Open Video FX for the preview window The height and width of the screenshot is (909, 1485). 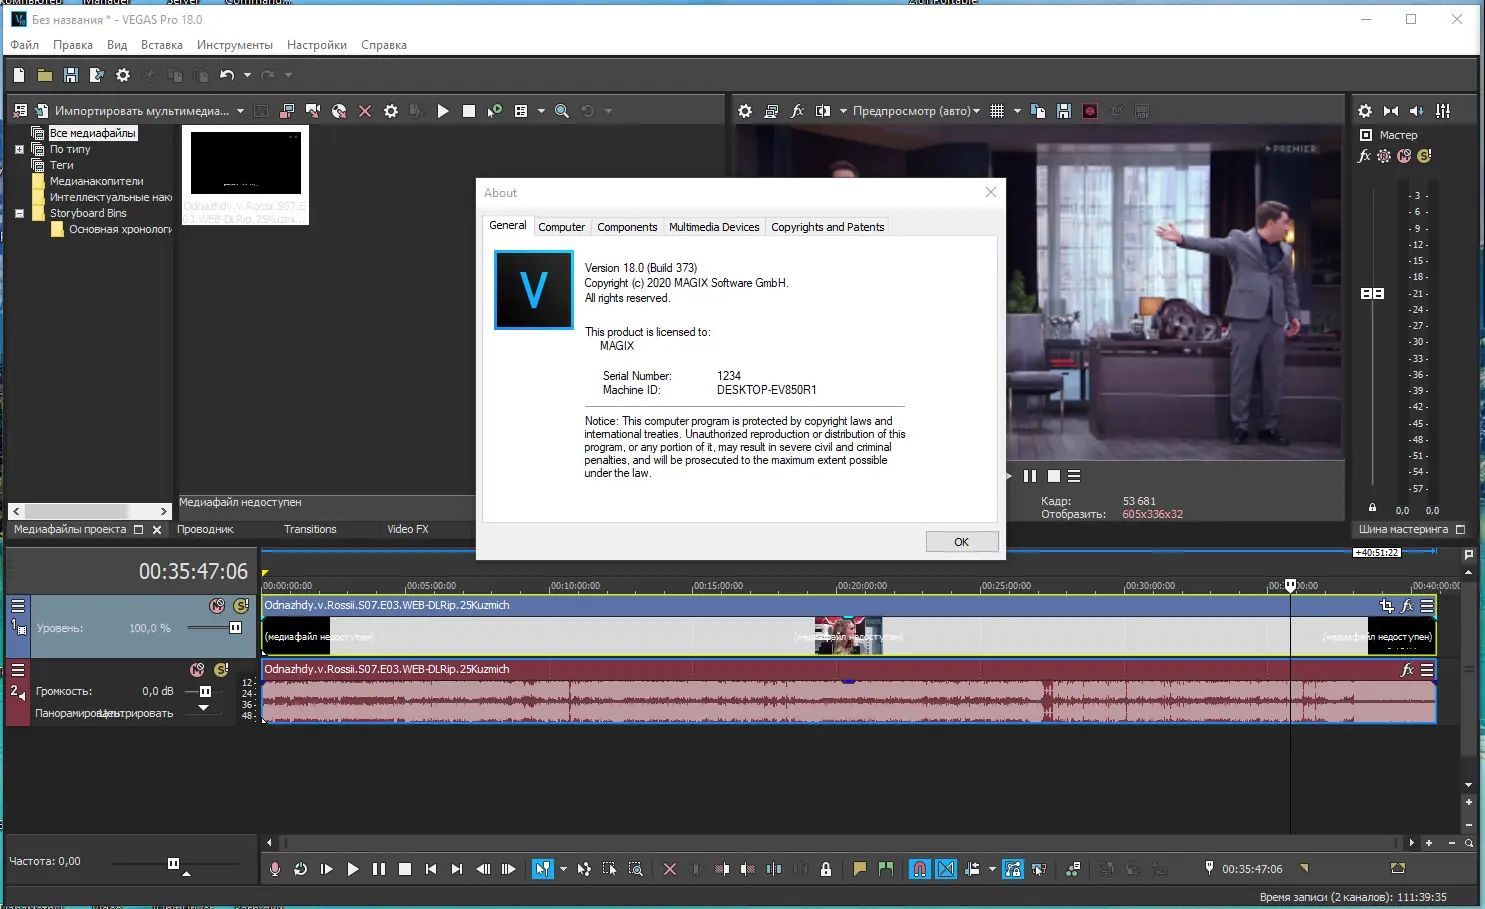797,110
